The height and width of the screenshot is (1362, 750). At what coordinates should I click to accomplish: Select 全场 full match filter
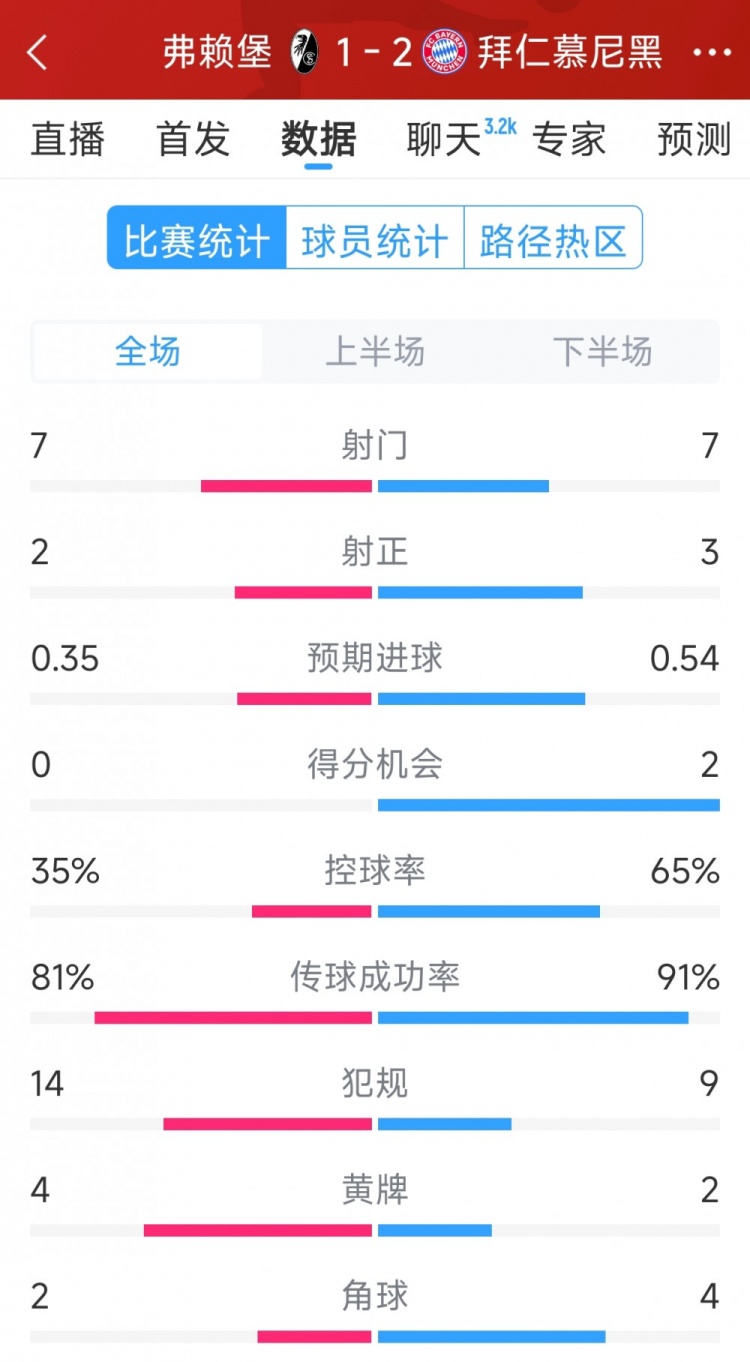pos(148,352)
